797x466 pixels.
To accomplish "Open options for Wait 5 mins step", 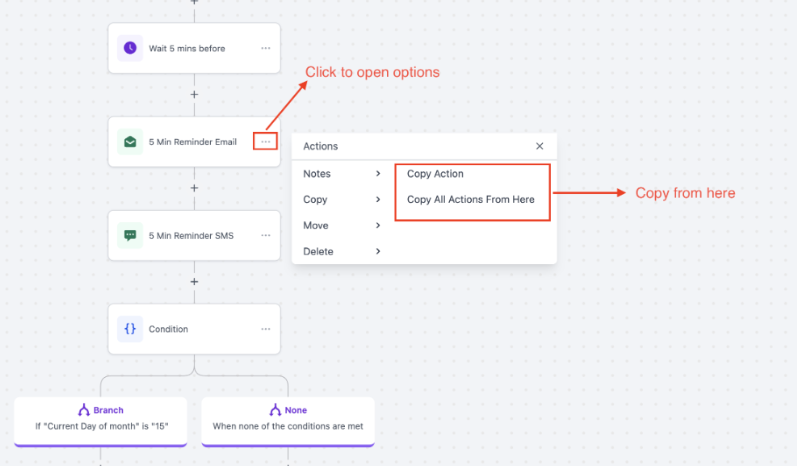I will [265, 48].
